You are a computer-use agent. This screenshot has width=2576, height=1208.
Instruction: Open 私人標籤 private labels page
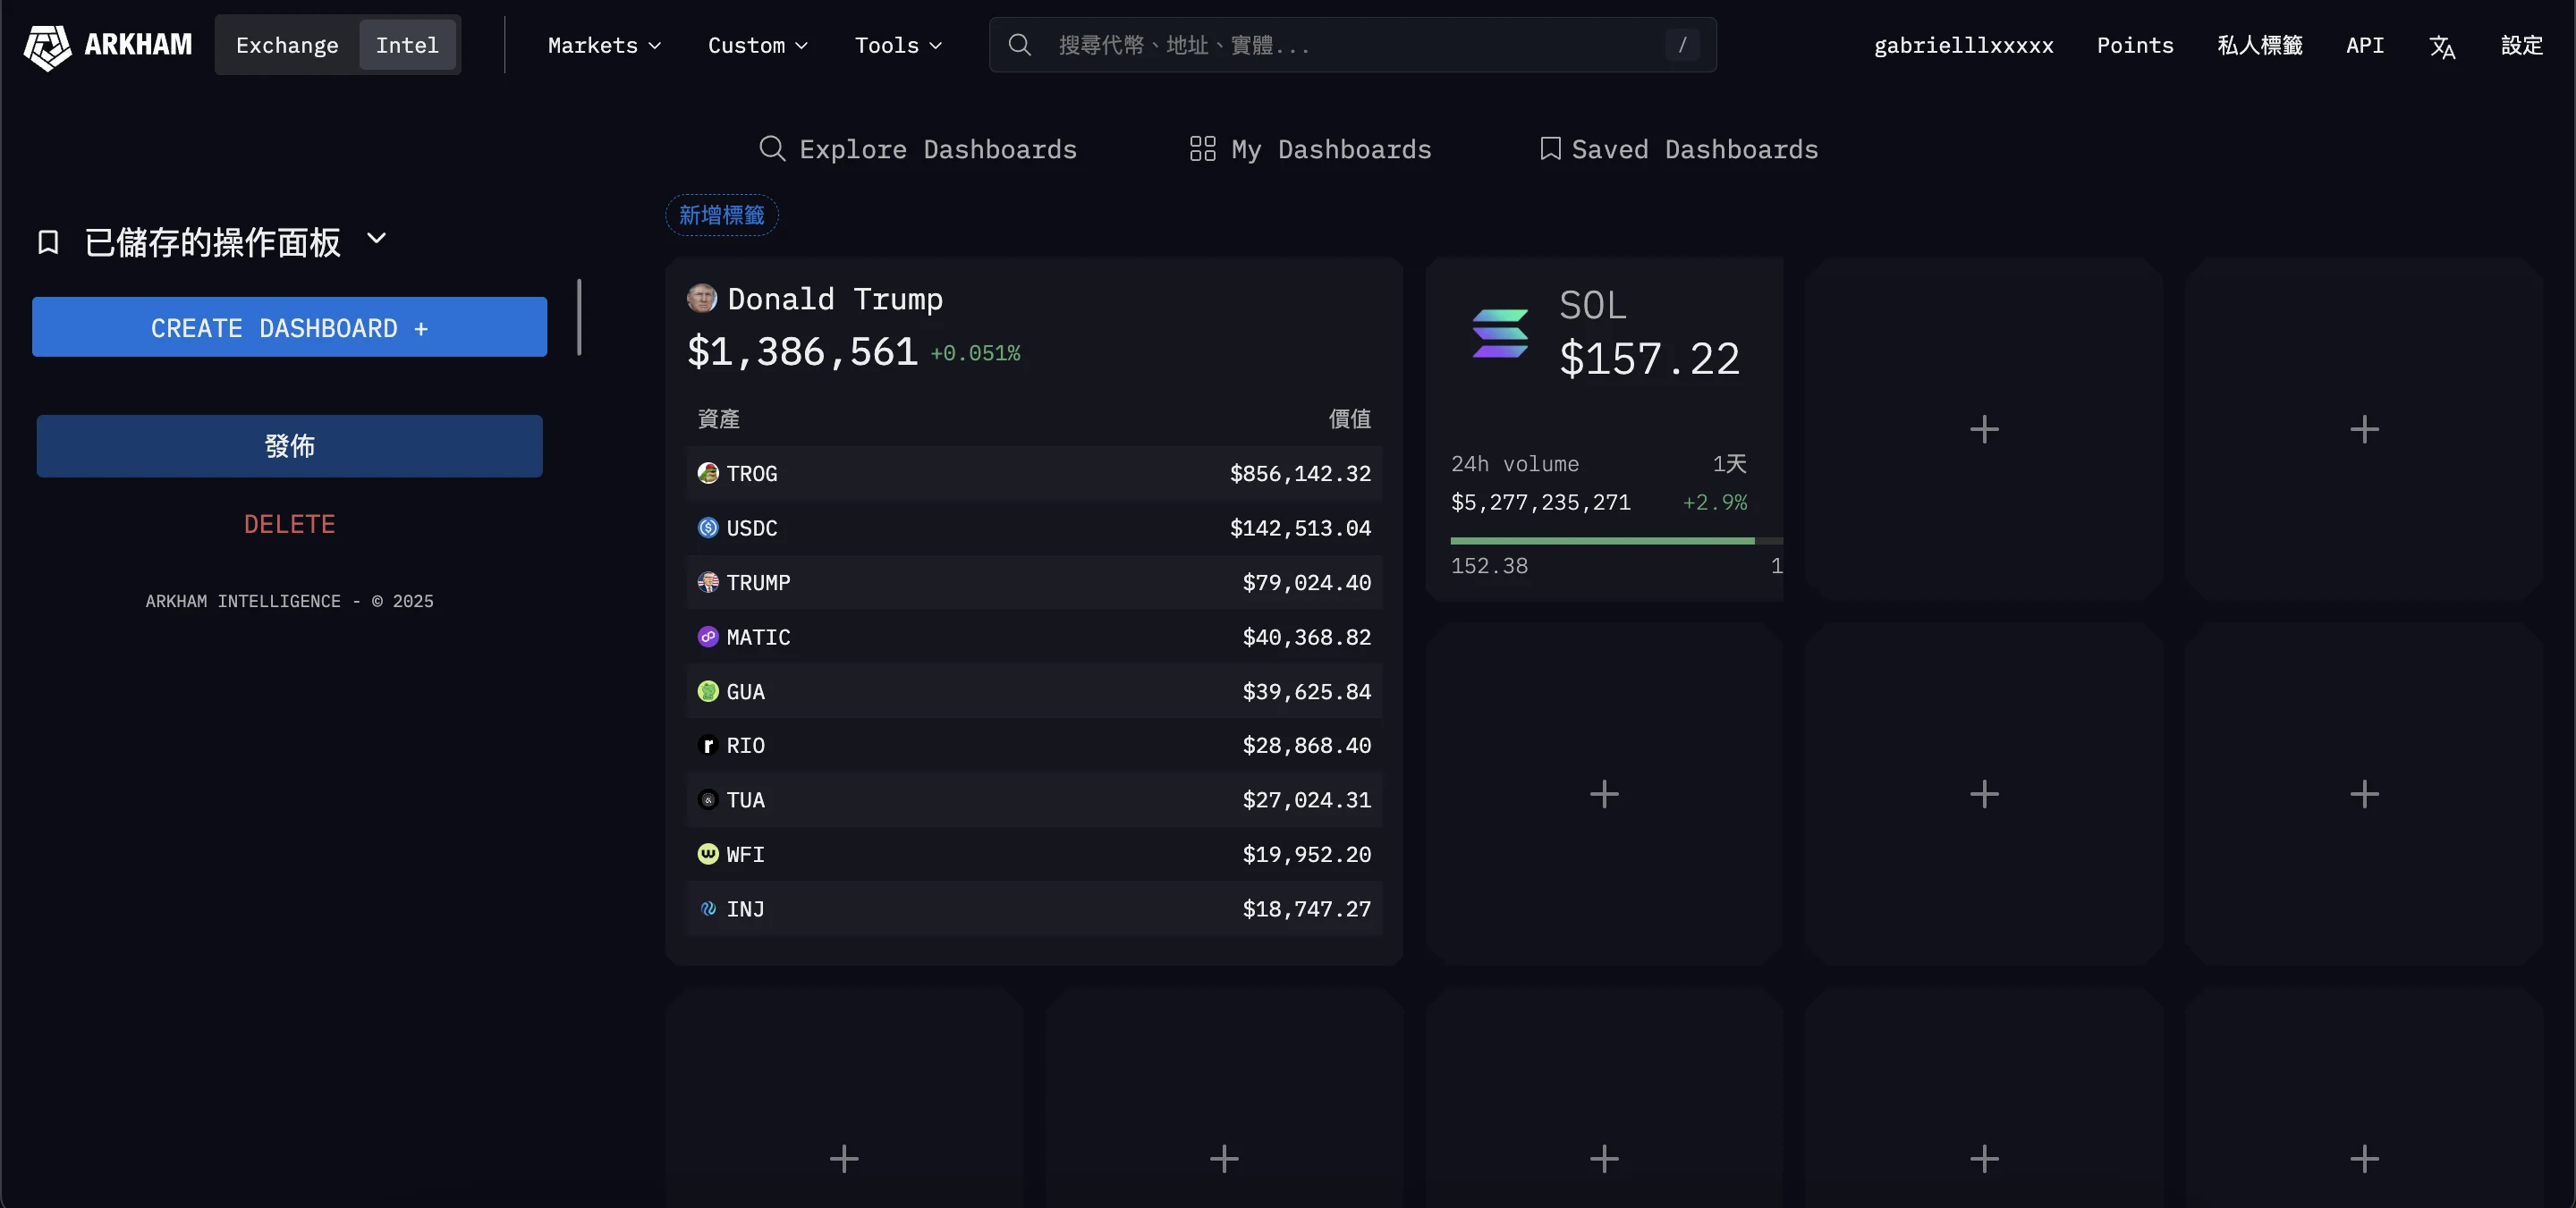coord(2260,45)
